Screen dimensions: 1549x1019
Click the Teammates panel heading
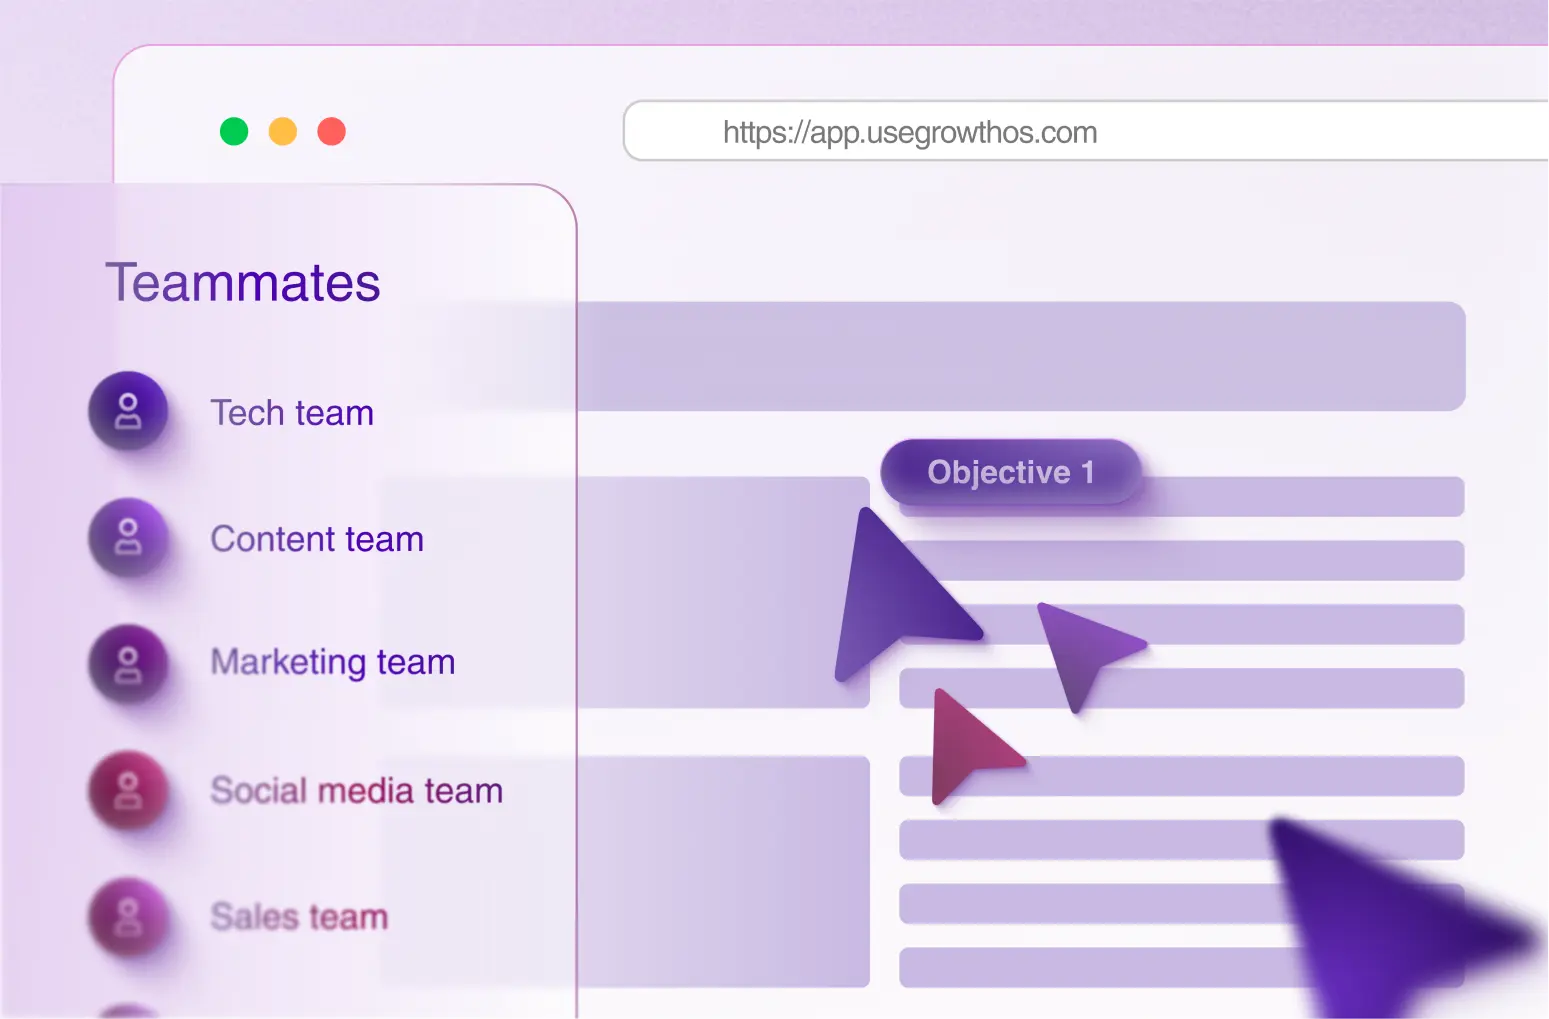click(x=243, y=283)
